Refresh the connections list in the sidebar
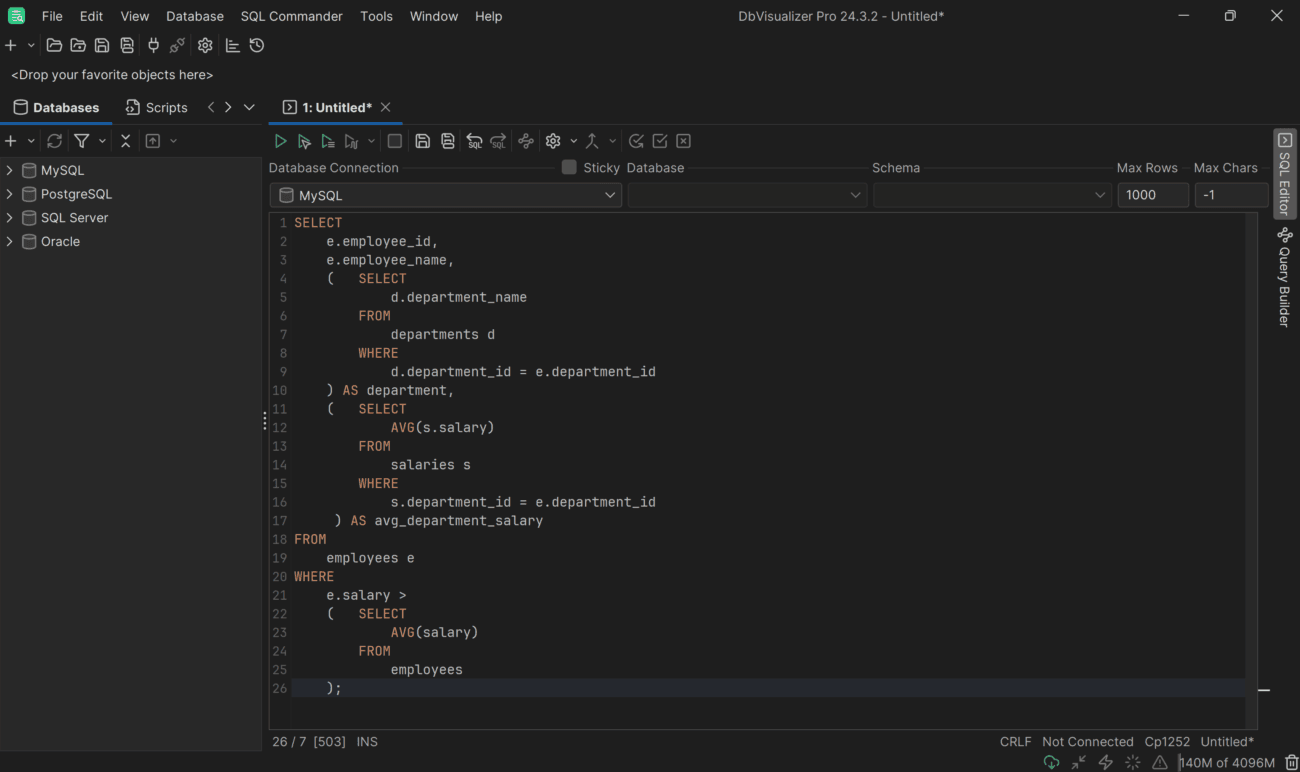The width and height of the screenshot is (1300, 772). 54,140
